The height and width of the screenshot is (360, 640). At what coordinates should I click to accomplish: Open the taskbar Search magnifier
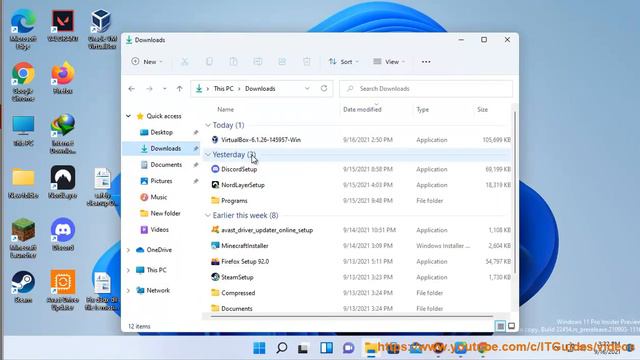point(282,348)
